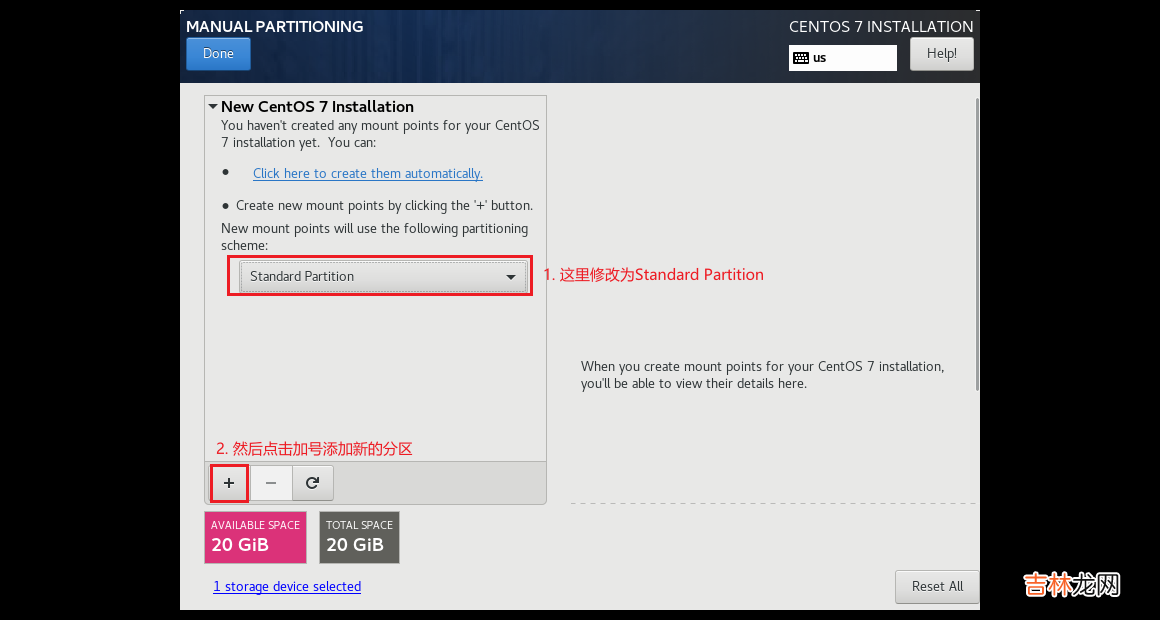Image resolution: width=1160 pixels, height=620 pixels.
Task: Select the 'us' keyboard layout field
Action: [x=852, y=58]
